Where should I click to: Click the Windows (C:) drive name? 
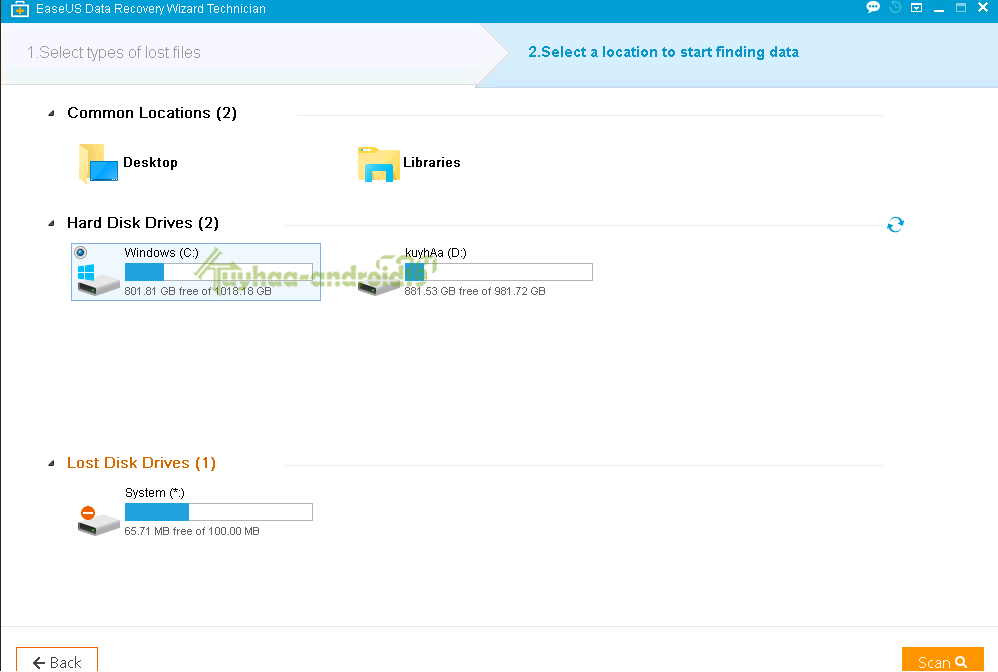pos(162,253)
